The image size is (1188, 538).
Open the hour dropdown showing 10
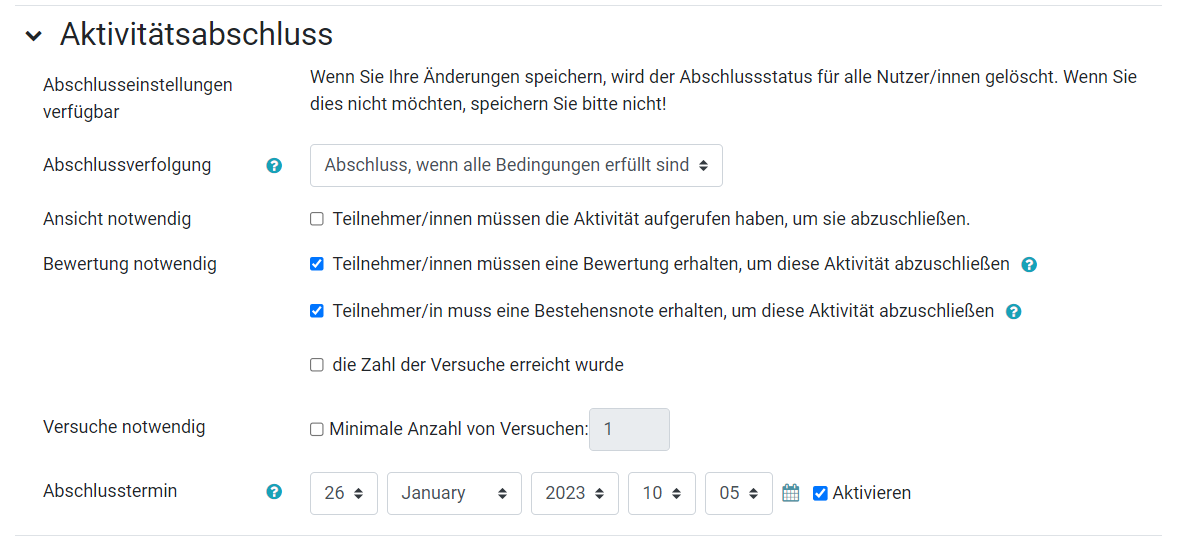(662, 493)
